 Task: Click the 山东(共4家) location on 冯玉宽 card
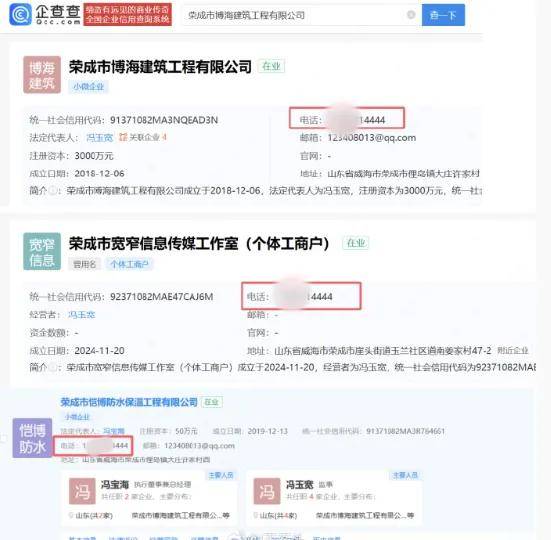point(278,515)
